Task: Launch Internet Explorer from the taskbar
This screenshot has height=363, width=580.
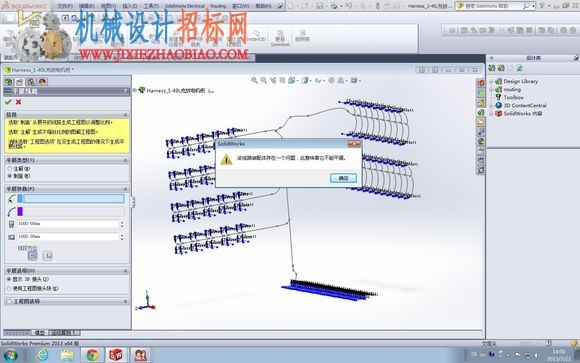Action: 43,355
